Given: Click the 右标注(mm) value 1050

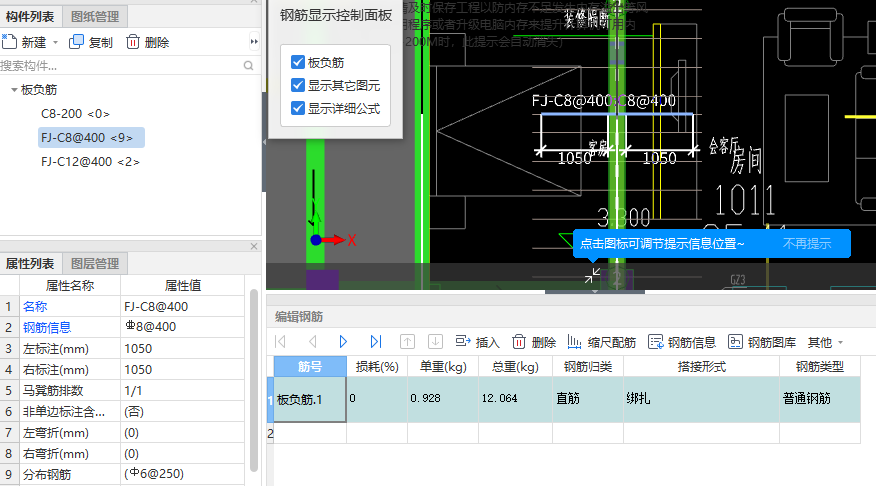Looking at the screenshot, I should (x=183, y=370).
